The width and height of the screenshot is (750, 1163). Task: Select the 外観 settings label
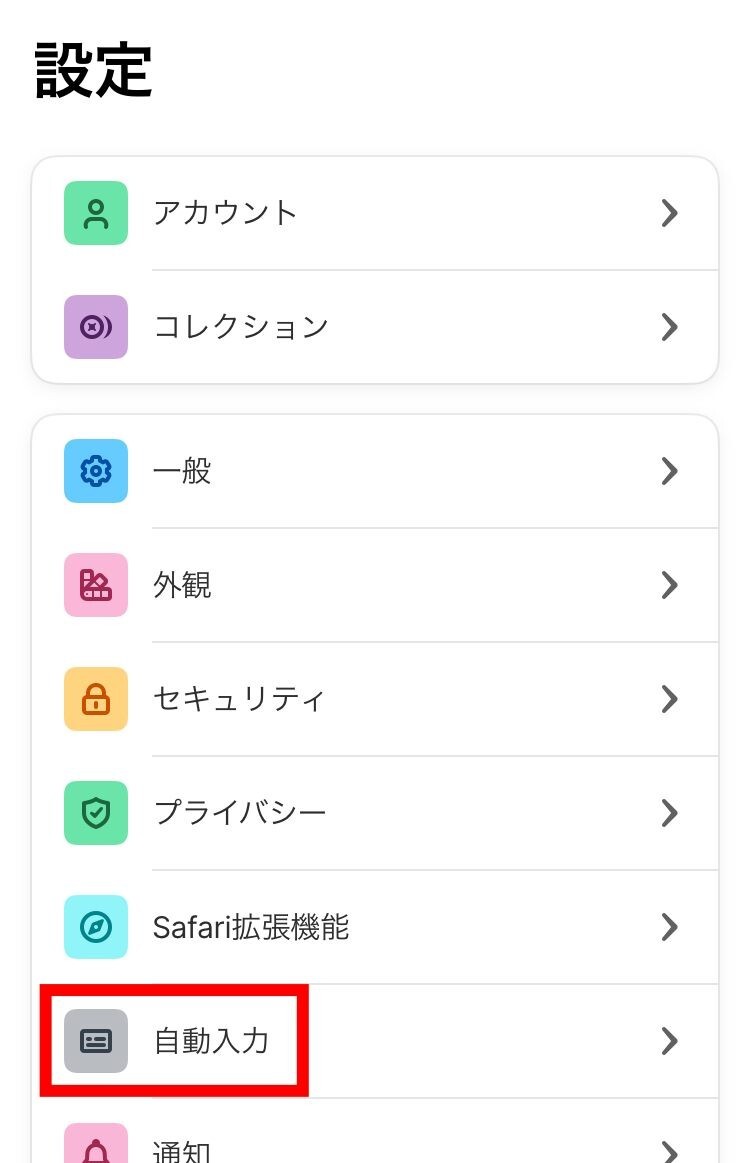coord(182,585)
